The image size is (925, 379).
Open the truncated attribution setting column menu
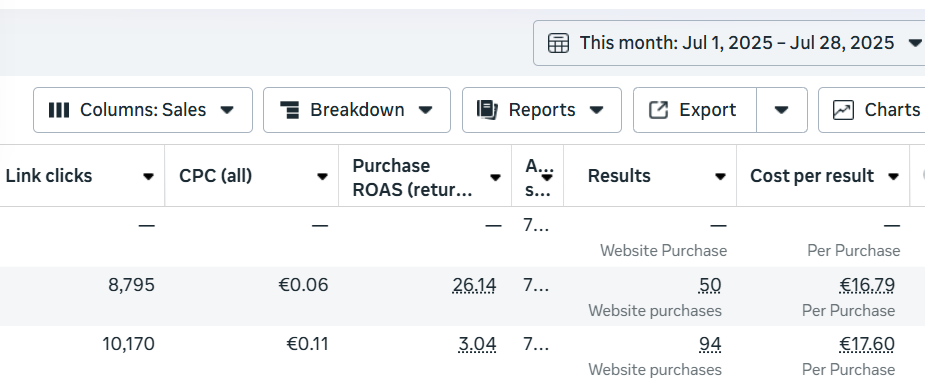[547, 177]
